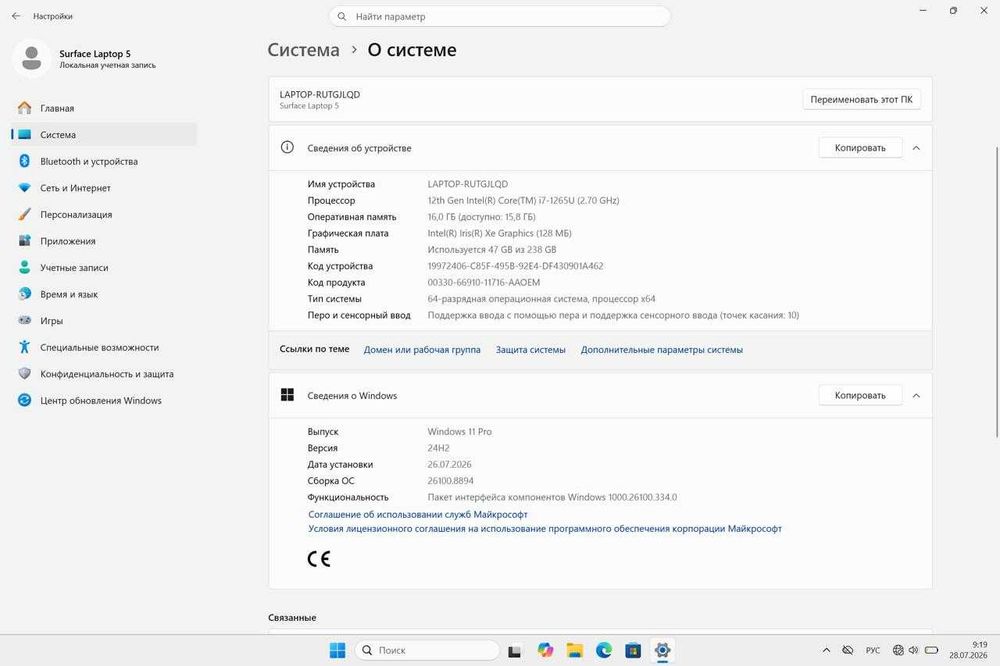This screenshot has width=1000, height=666.
Task: Collapse the Сведения об устройстве section
Action: (916, 147)
